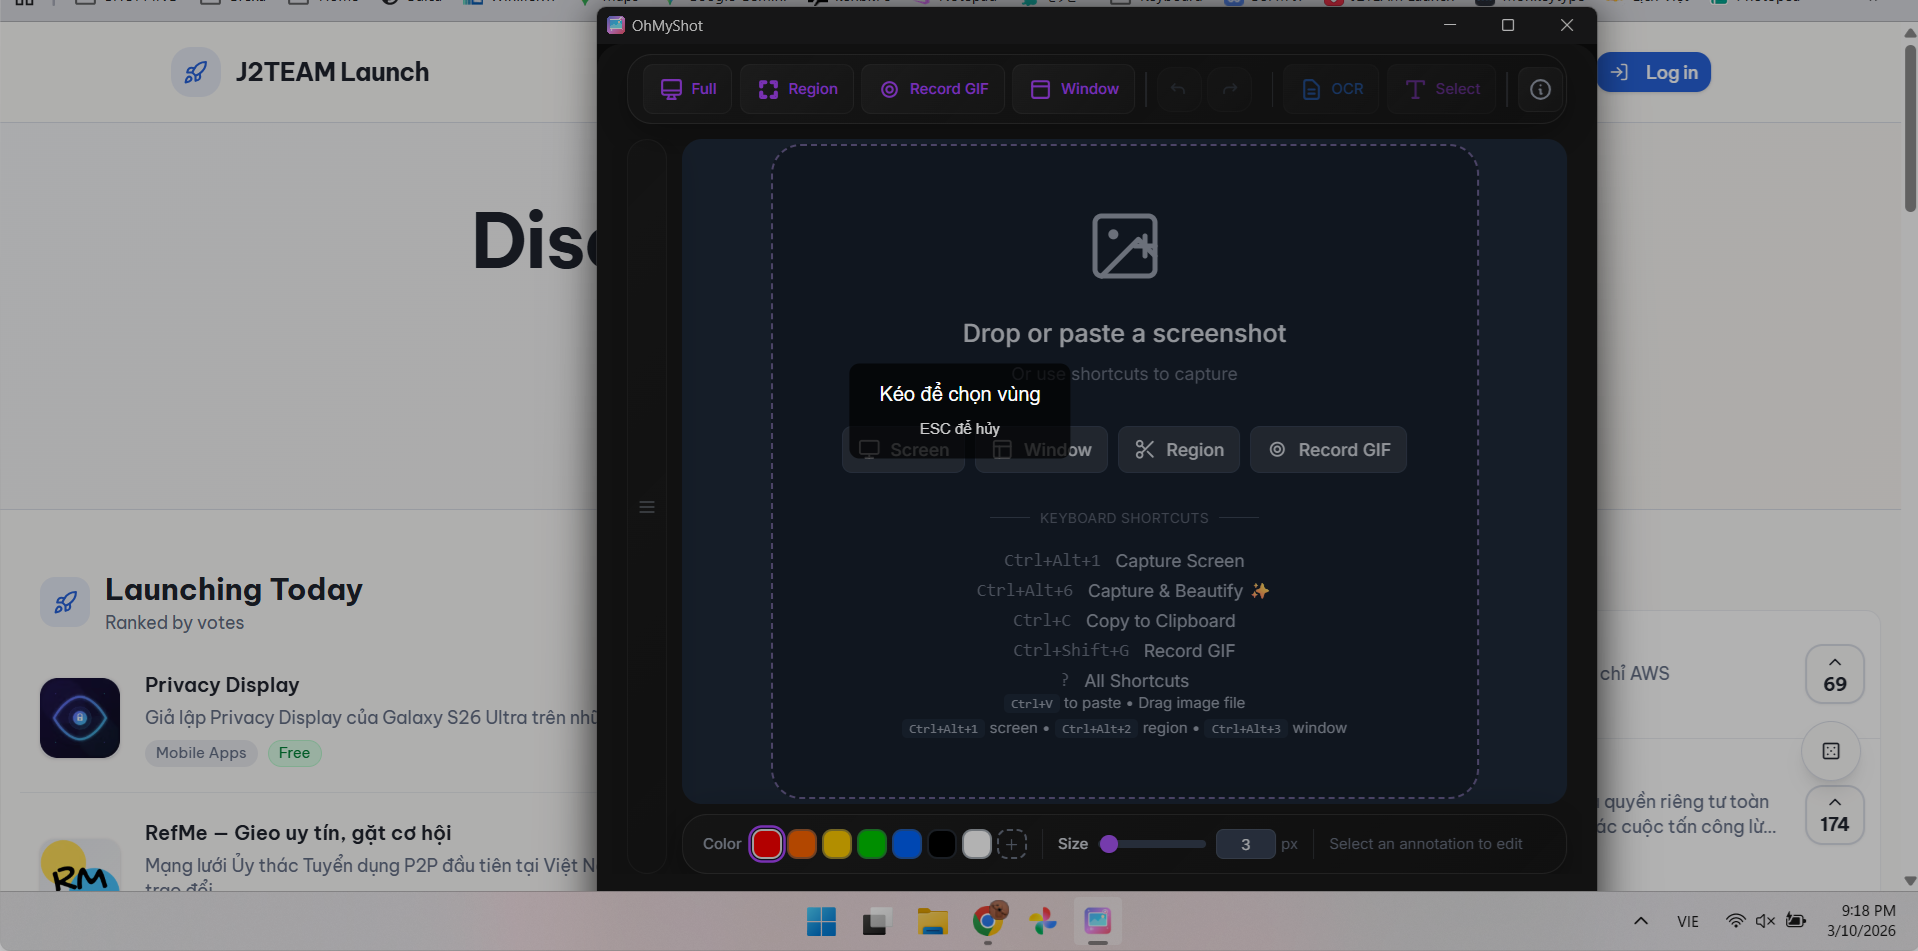Screen dimensions: 1918x951
Task: Click the OCR tool icon
Action: 1332,89
